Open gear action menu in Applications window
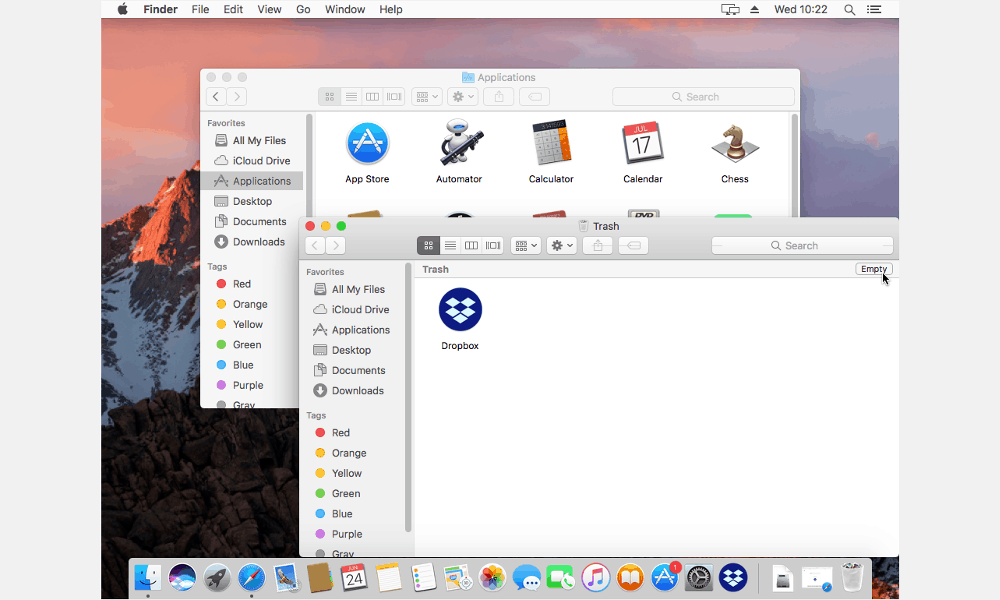This screenshot has width=1000, height=600. 463,97
